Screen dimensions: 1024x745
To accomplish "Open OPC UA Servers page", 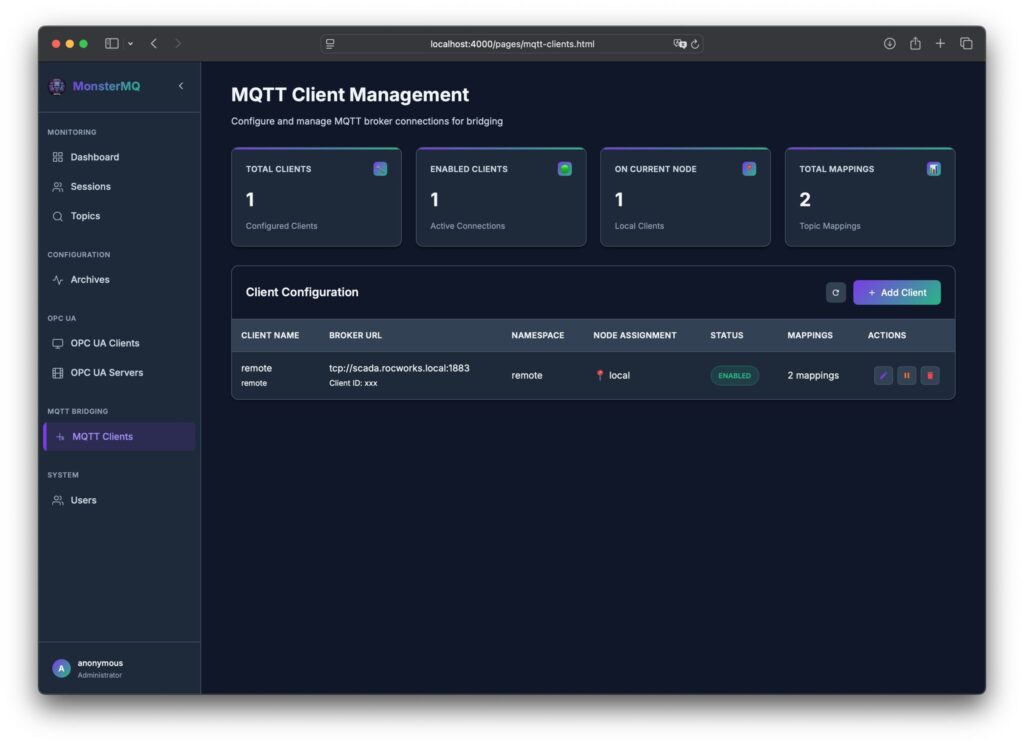I will 106,373.
